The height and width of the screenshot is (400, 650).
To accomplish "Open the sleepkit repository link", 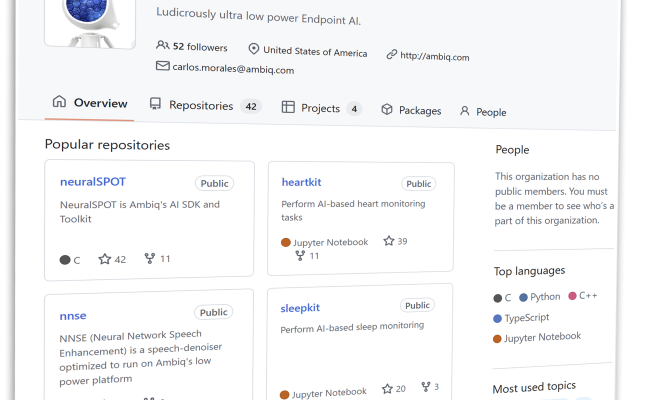I will click(300, 307).
